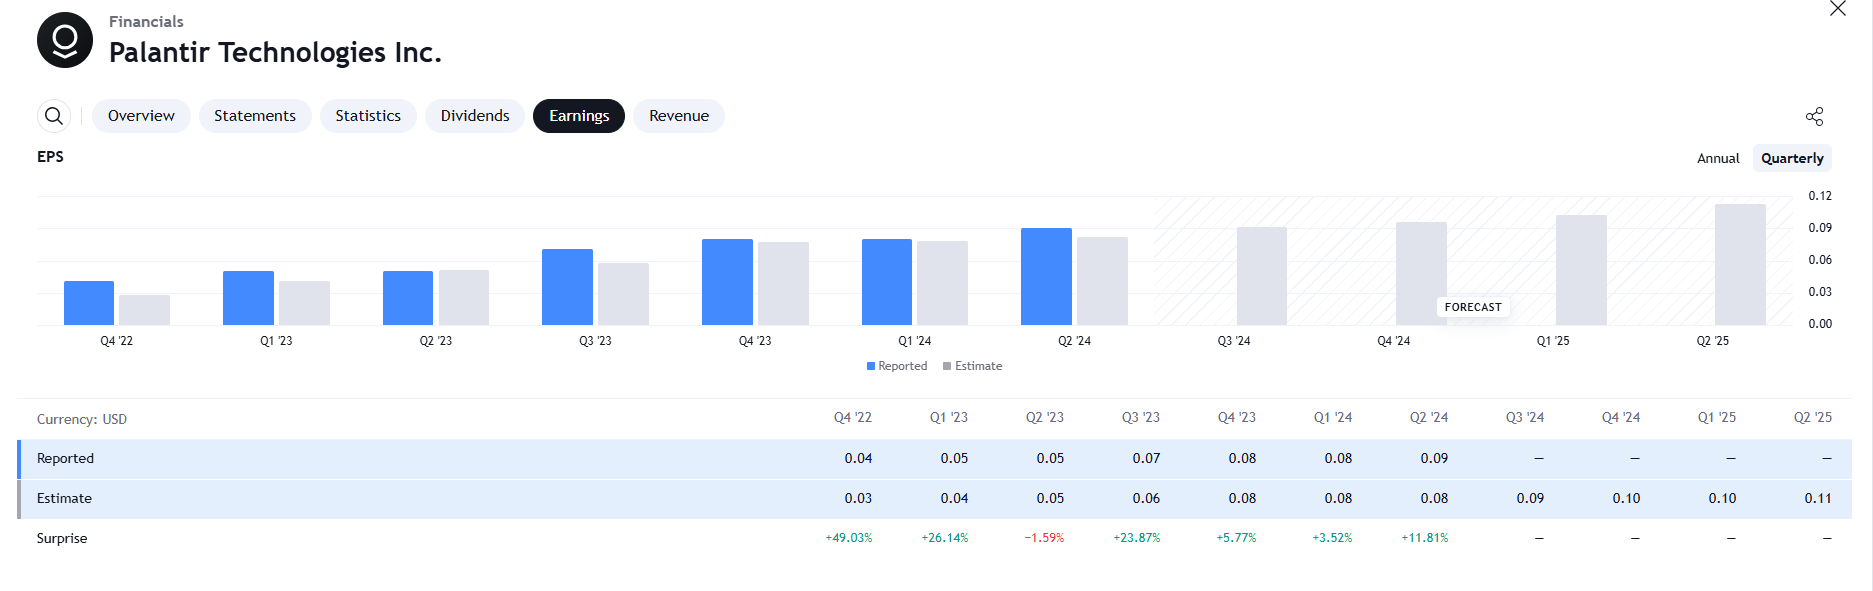Open the Revenue tab

pyautogui.click(x=679, y=116)
